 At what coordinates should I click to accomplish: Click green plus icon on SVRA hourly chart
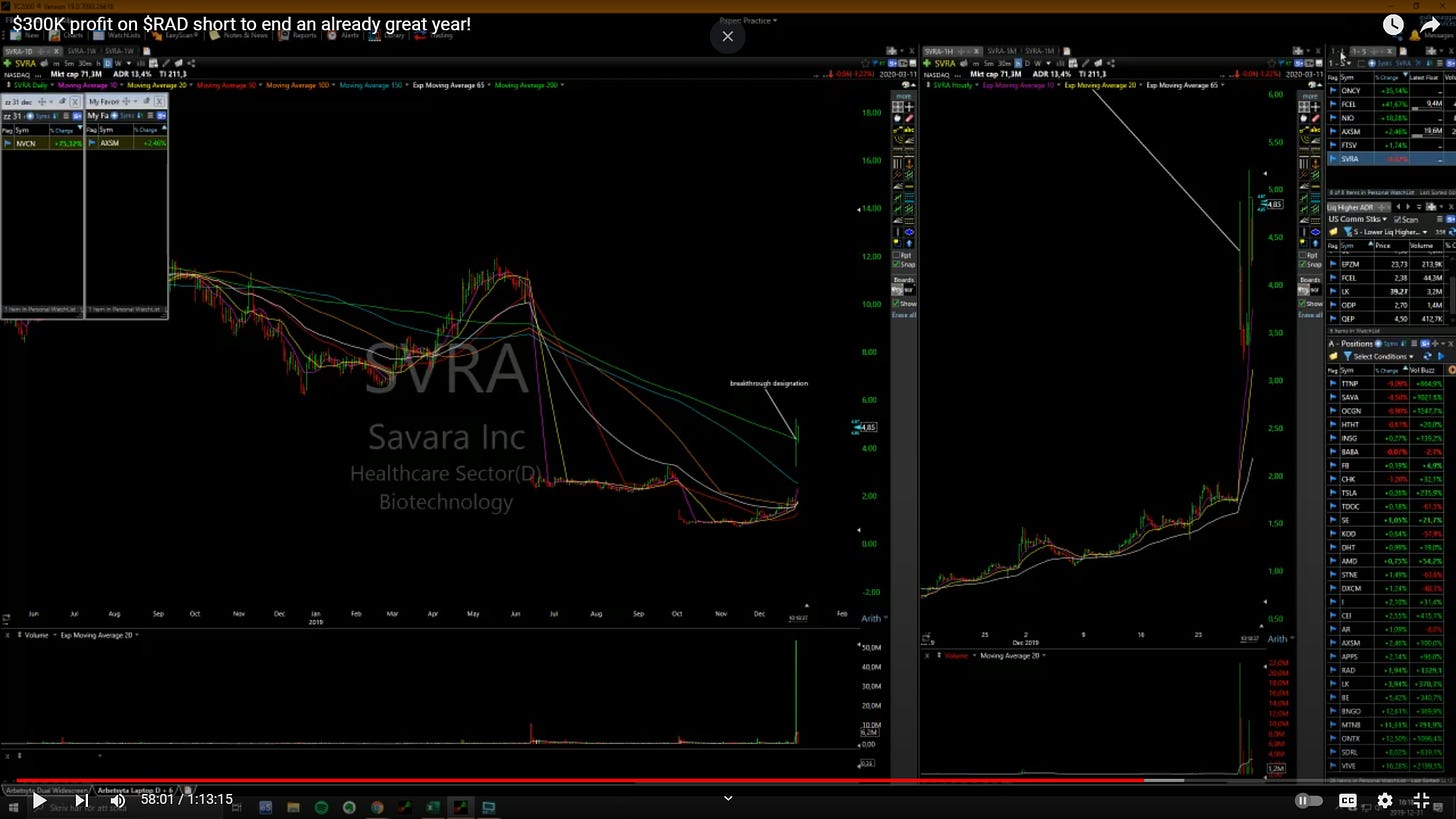(927, 63)
